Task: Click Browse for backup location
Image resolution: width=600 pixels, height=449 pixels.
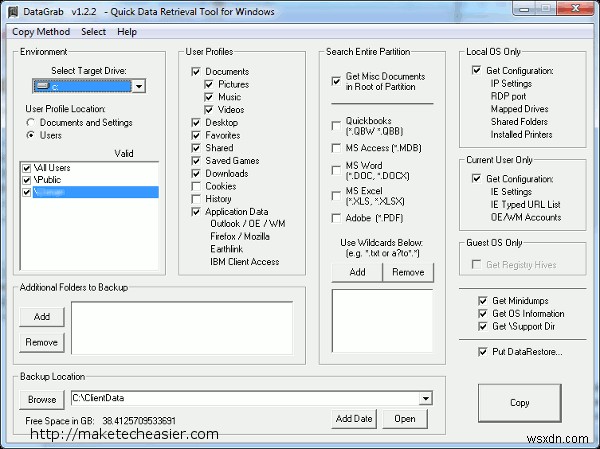Action: click(42, 400)
